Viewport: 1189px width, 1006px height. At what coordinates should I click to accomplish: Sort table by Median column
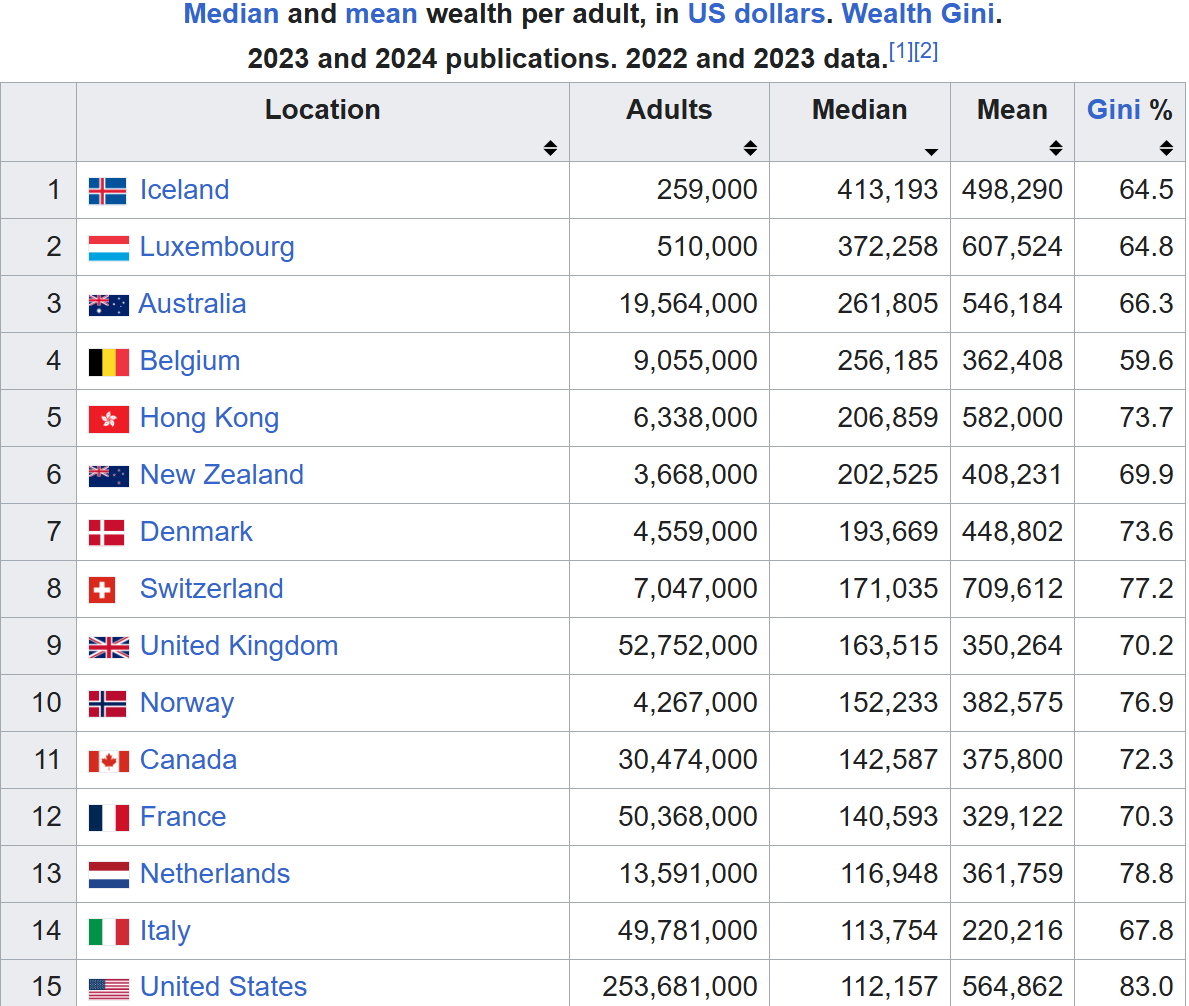(x=931, y=152)
